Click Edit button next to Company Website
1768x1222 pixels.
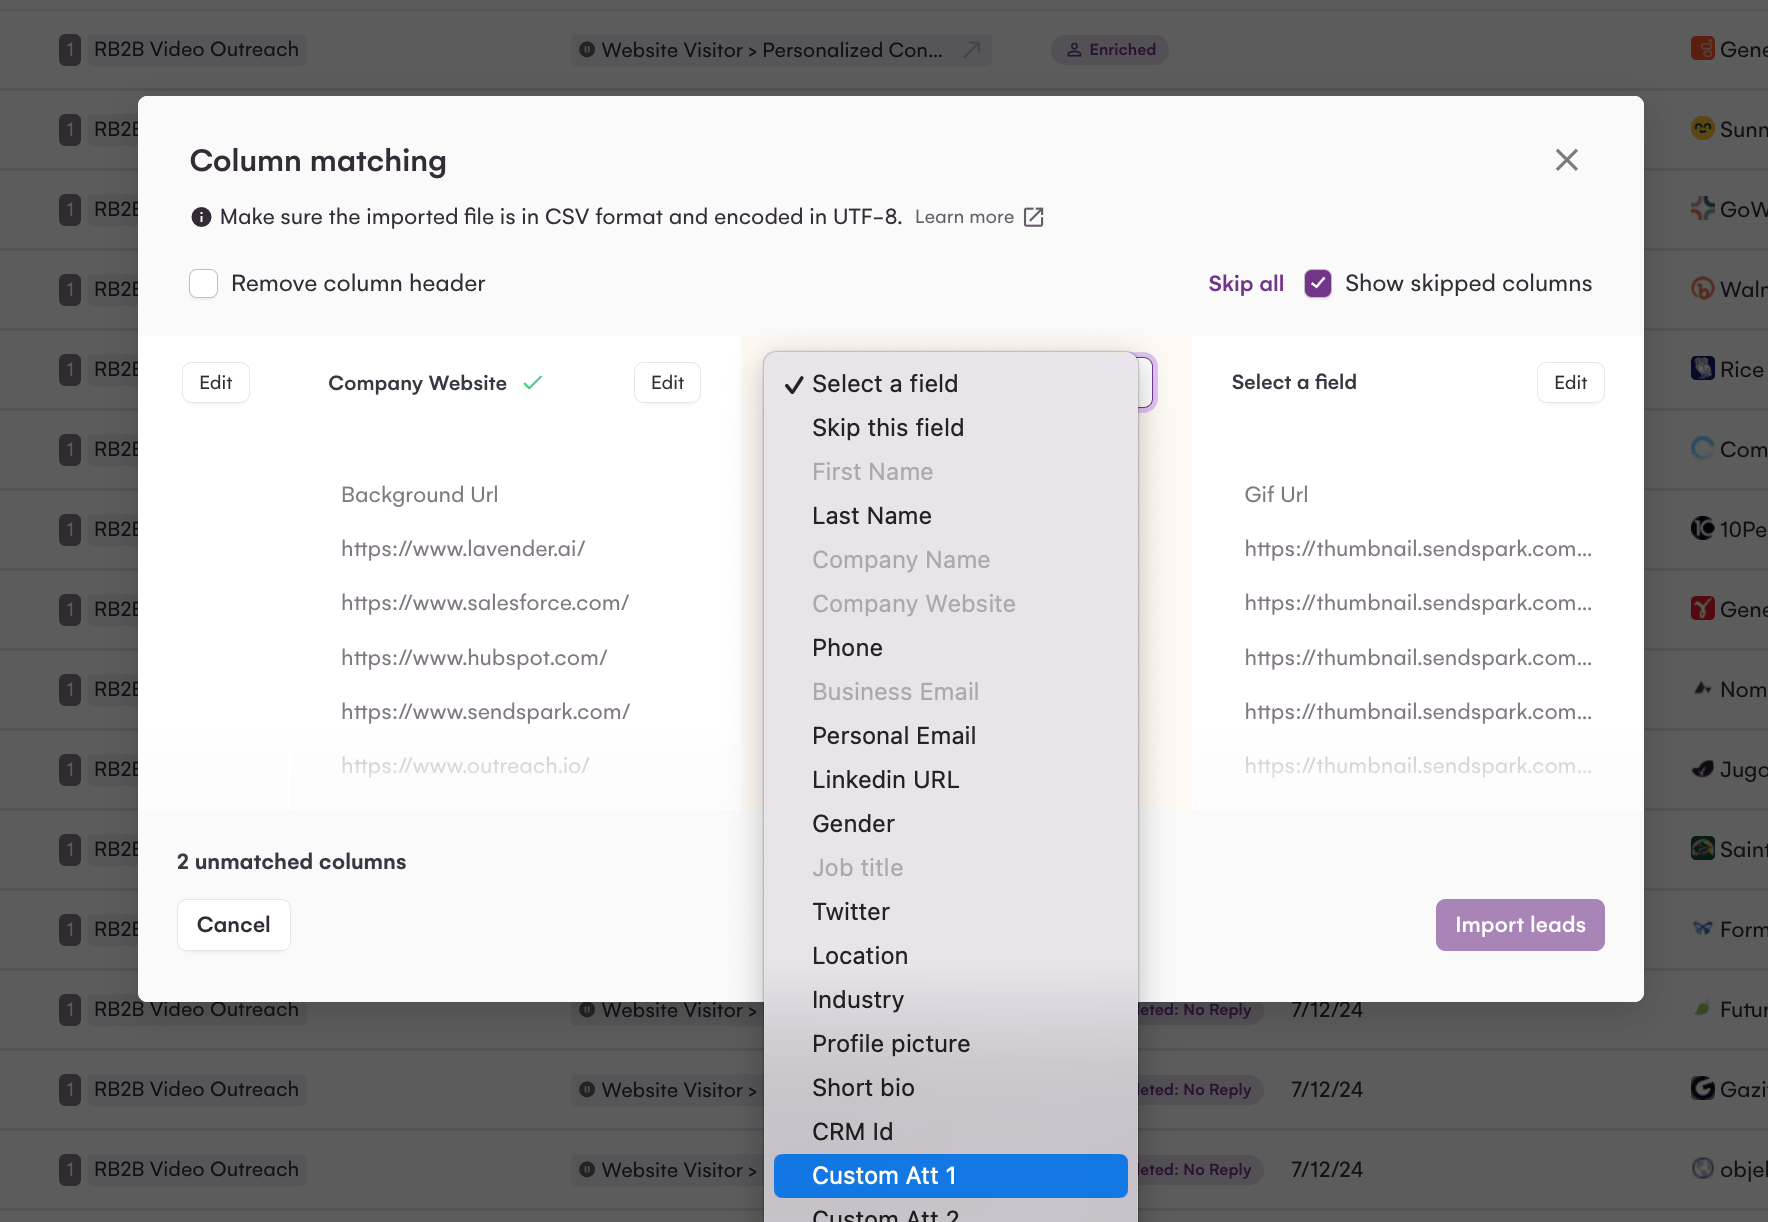[667, 382]
